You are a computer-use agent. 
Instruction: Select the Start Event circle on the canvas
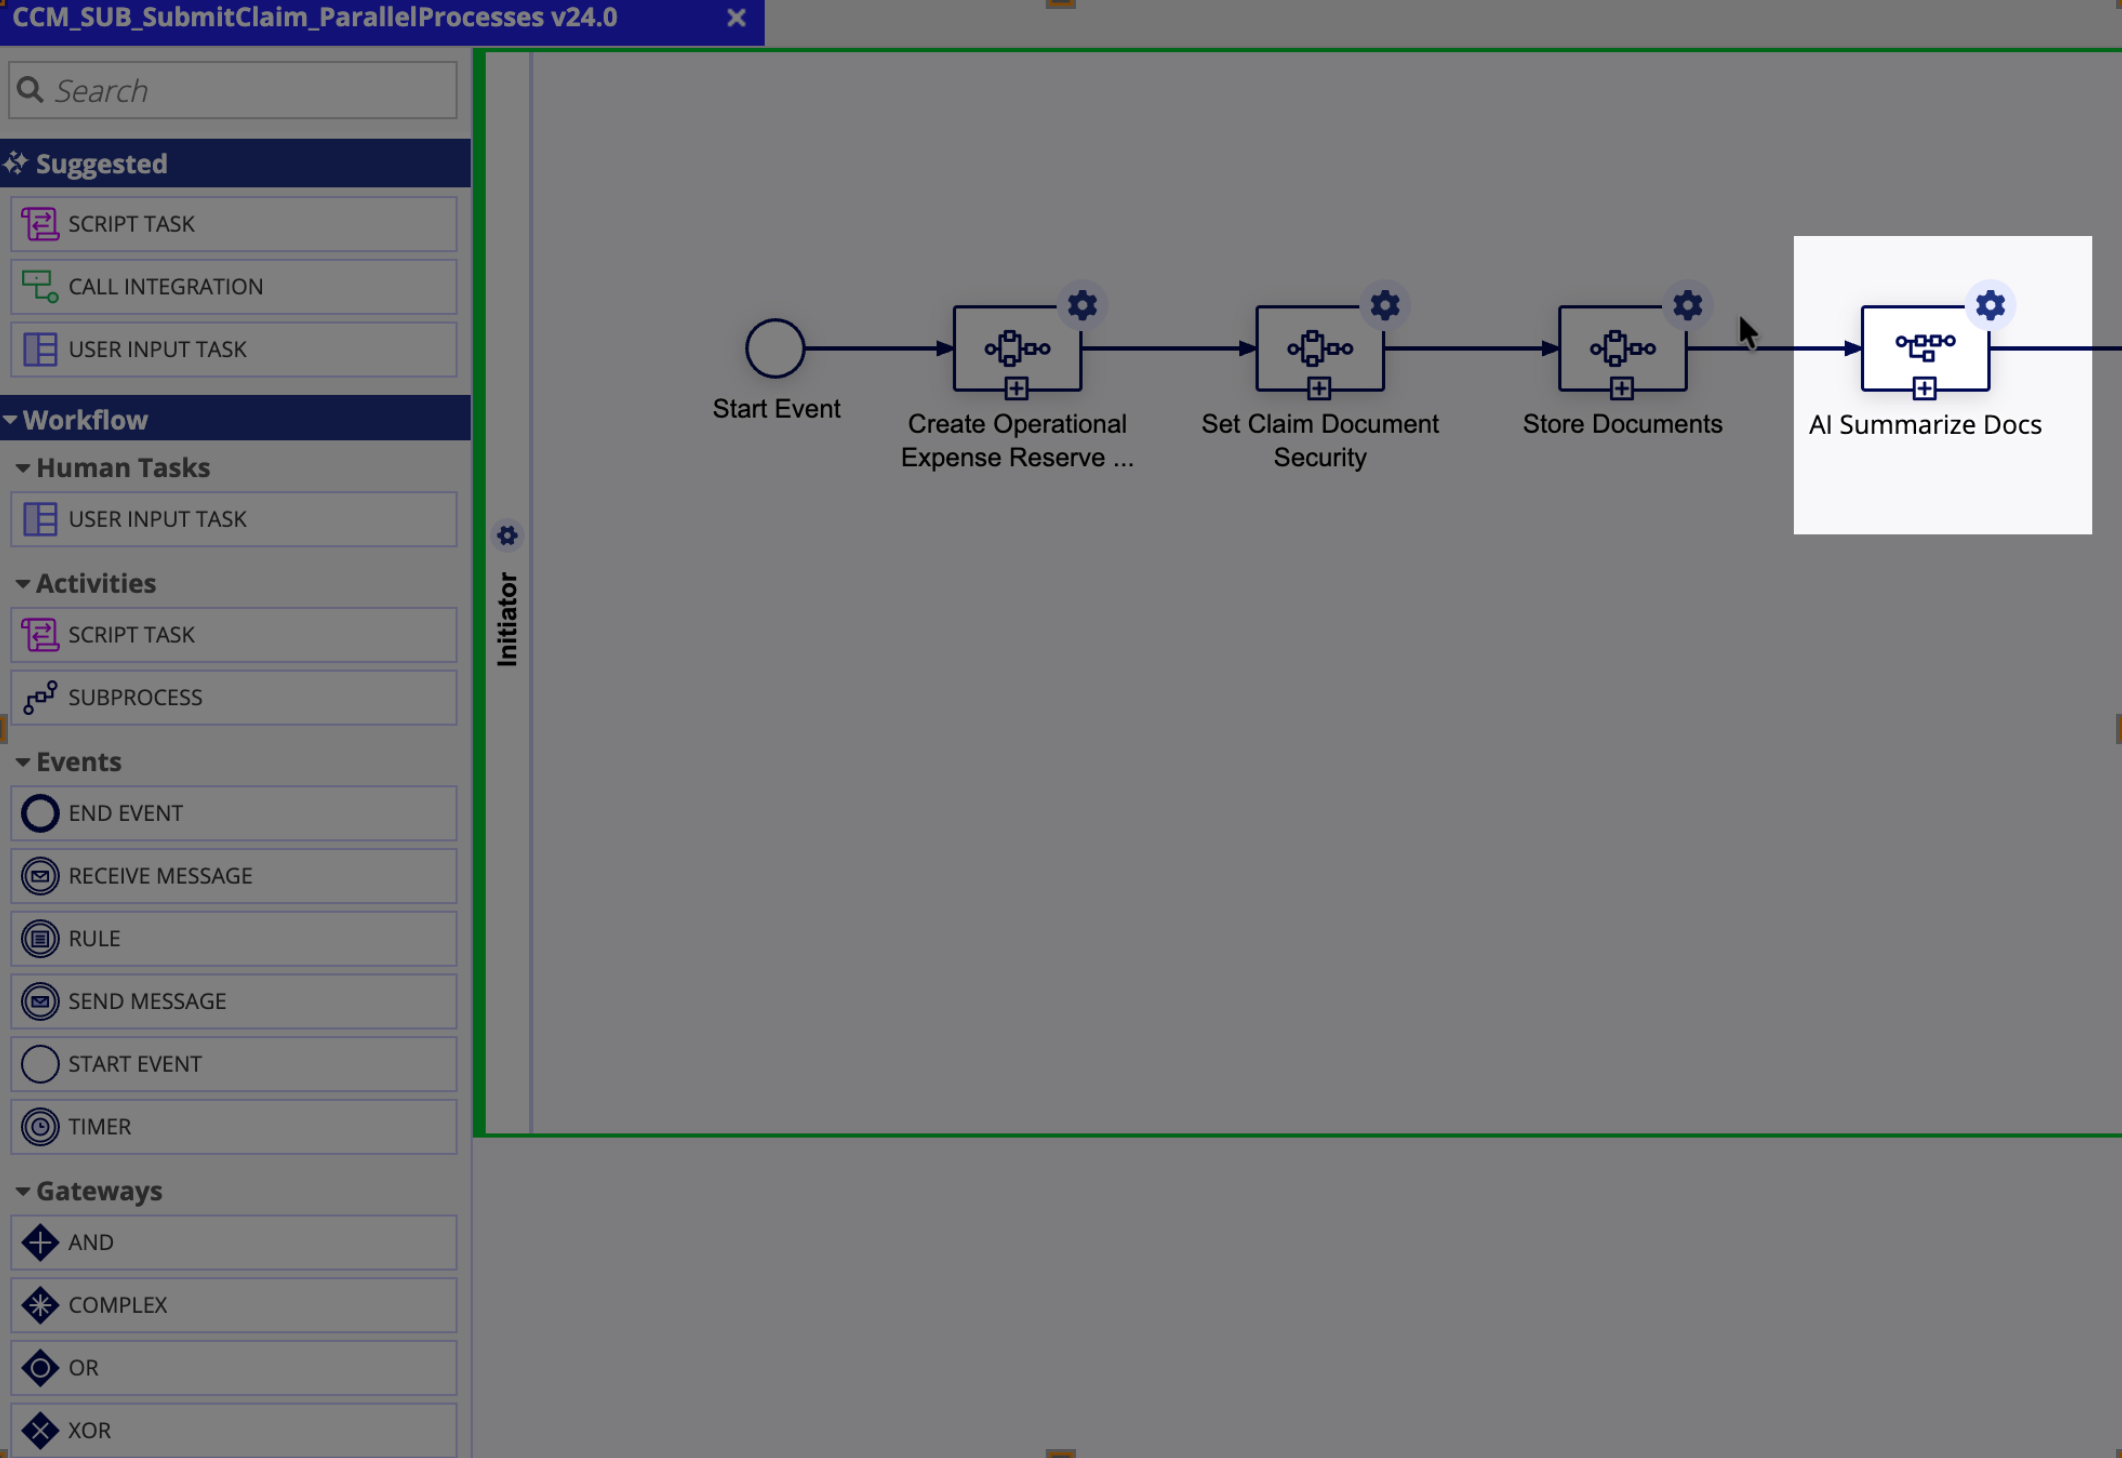click(775, 348)
